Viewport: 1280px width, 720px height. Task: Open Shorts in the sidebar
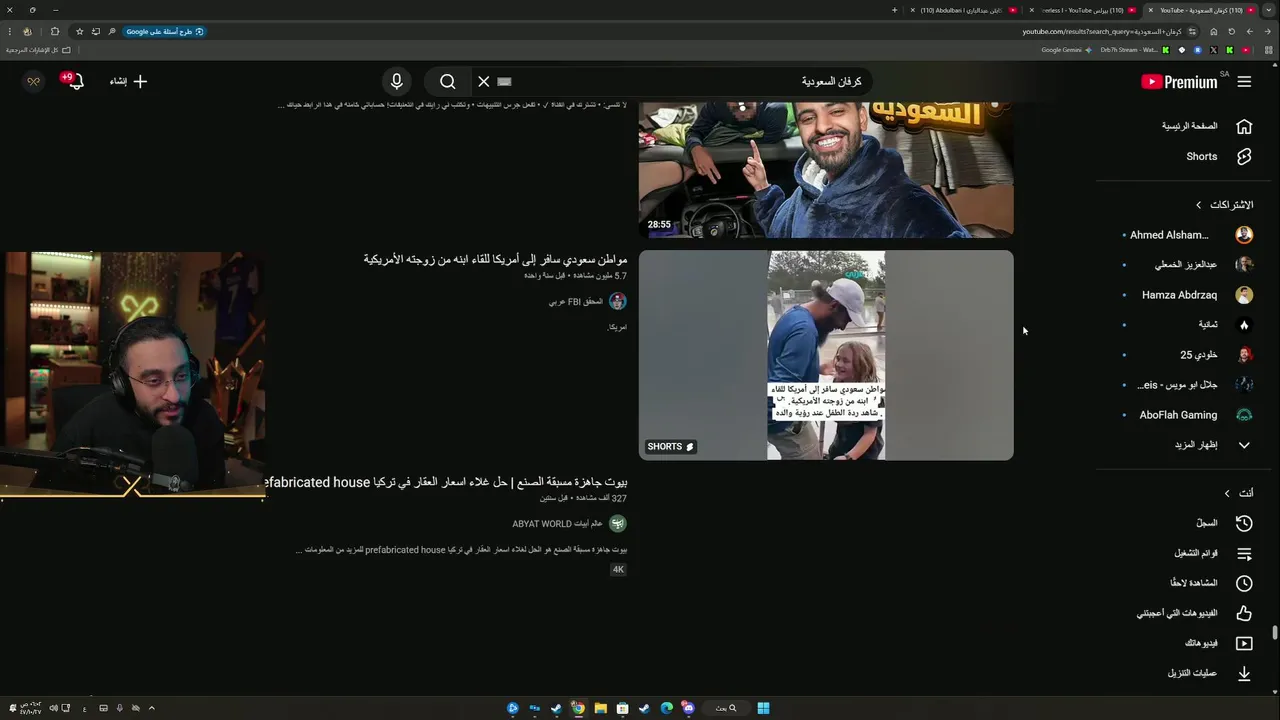point(1185,157)
